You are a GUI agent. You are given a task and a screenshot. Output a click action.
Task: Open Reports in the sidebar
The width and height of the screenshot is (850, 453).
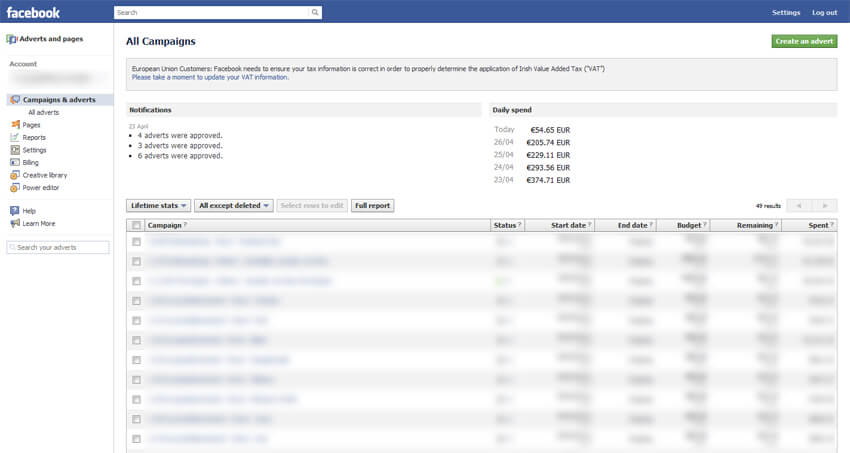click(x=34, y=137)
